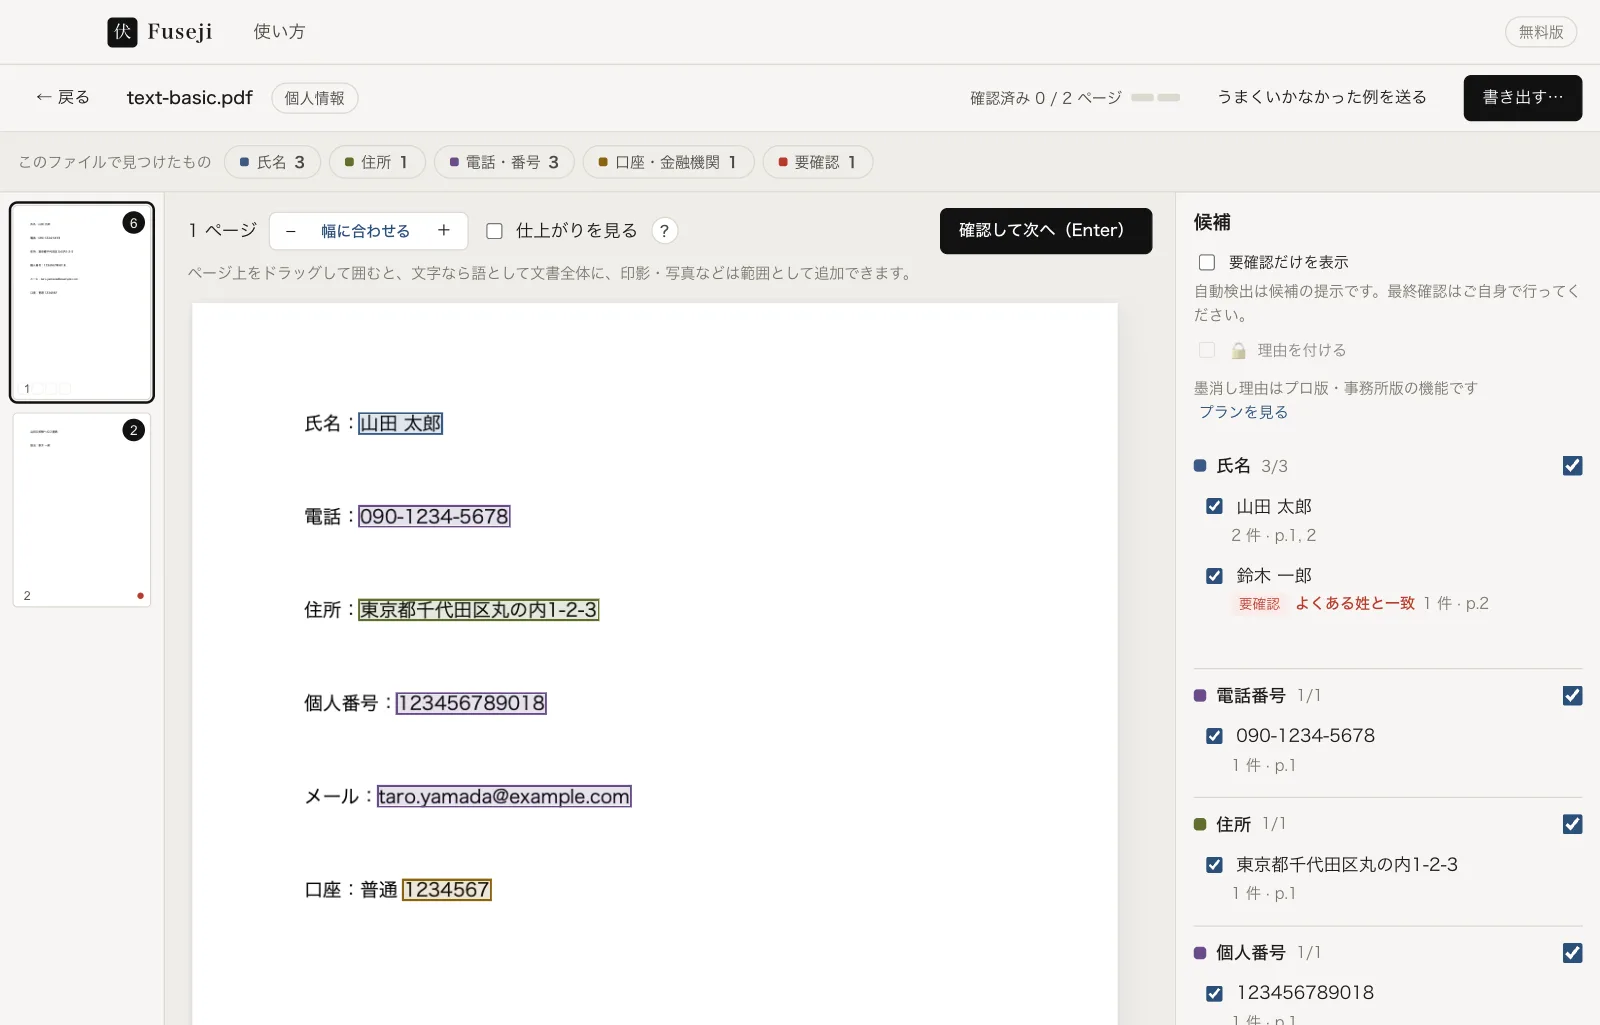
Task: Click highlighted 山田 太郎 in document
Action: [x=401, y=424]
